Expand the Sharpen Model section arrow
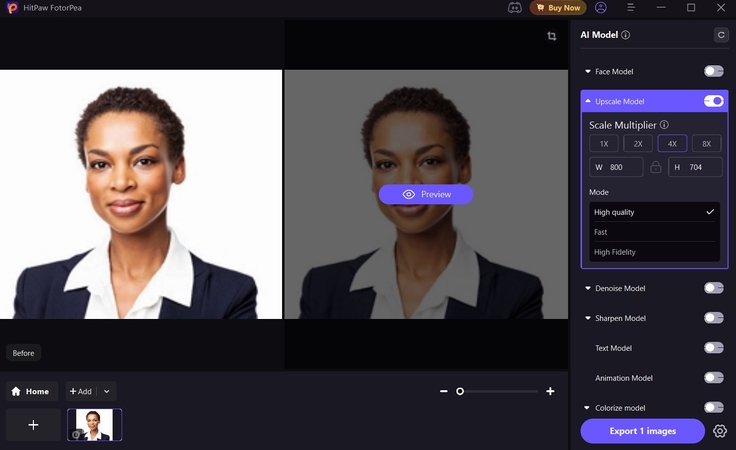 [x=588, y=318]
